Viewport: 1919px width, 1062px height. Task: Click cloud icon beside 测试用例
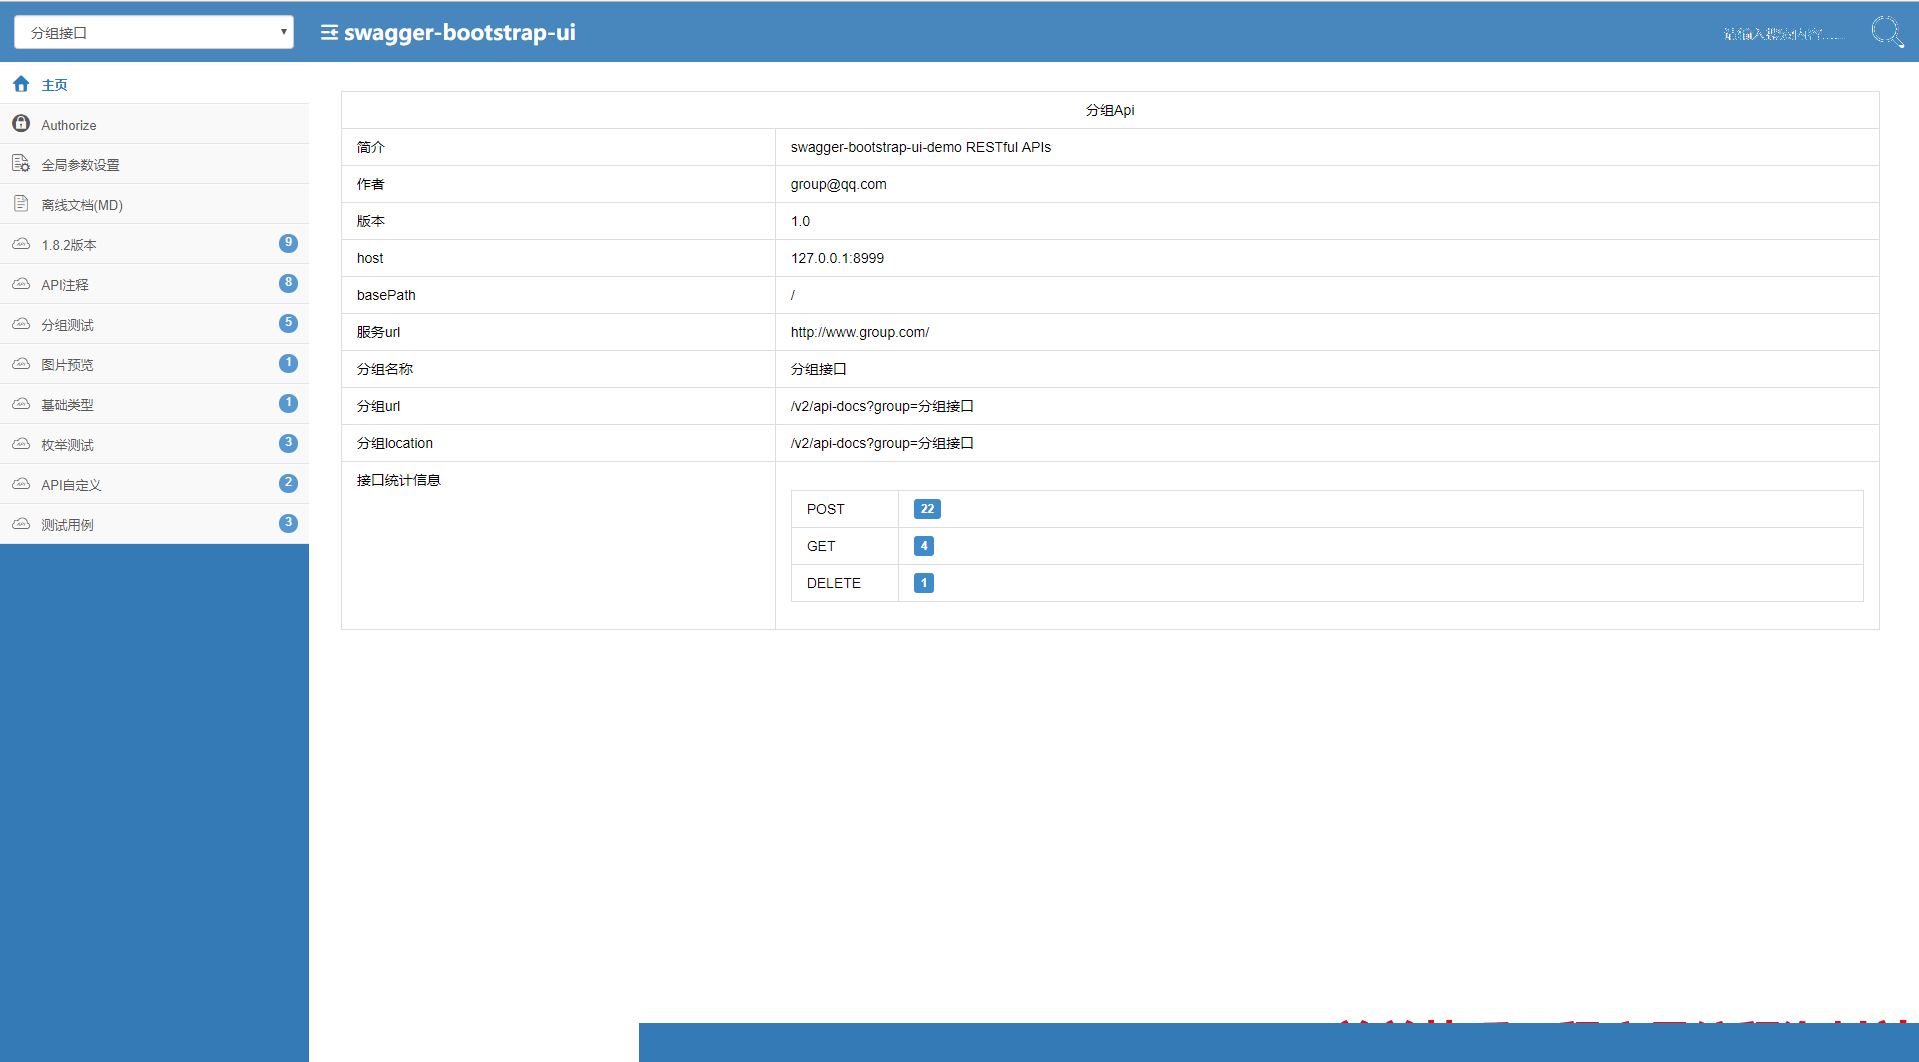(x=21, y=523)
